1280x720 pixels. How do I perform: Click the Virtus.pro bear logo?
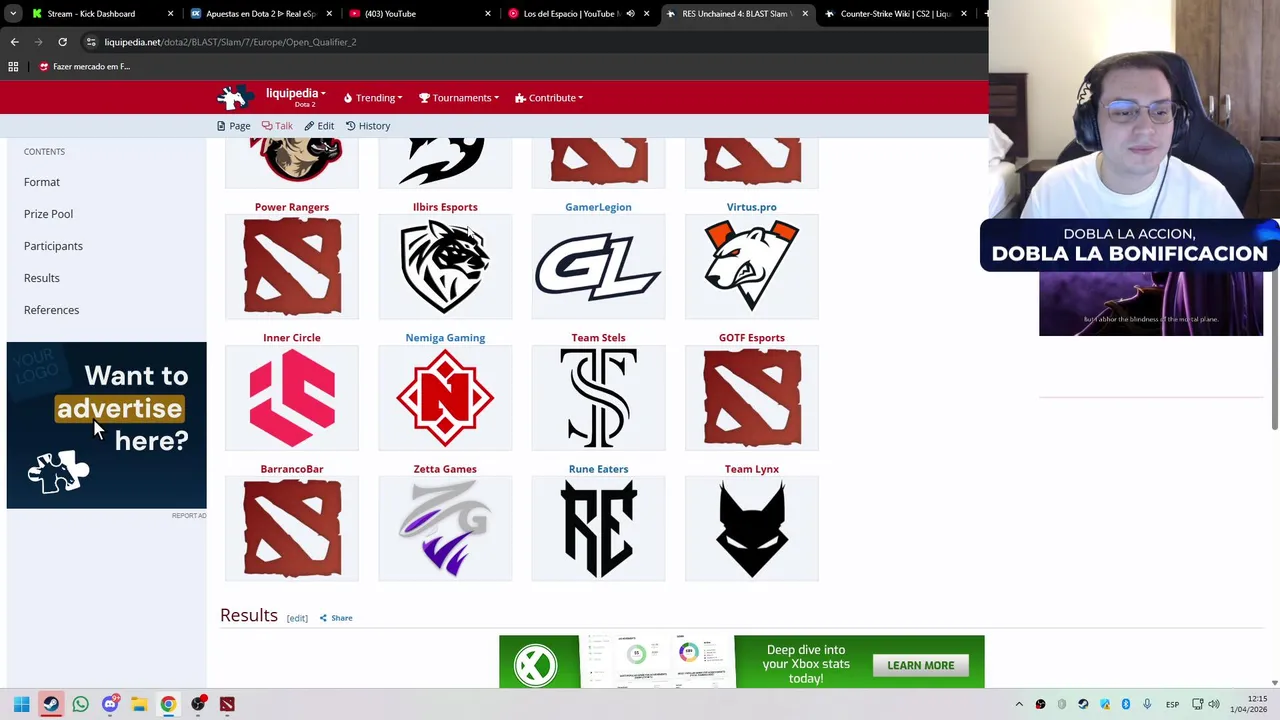tap(752, 267)
